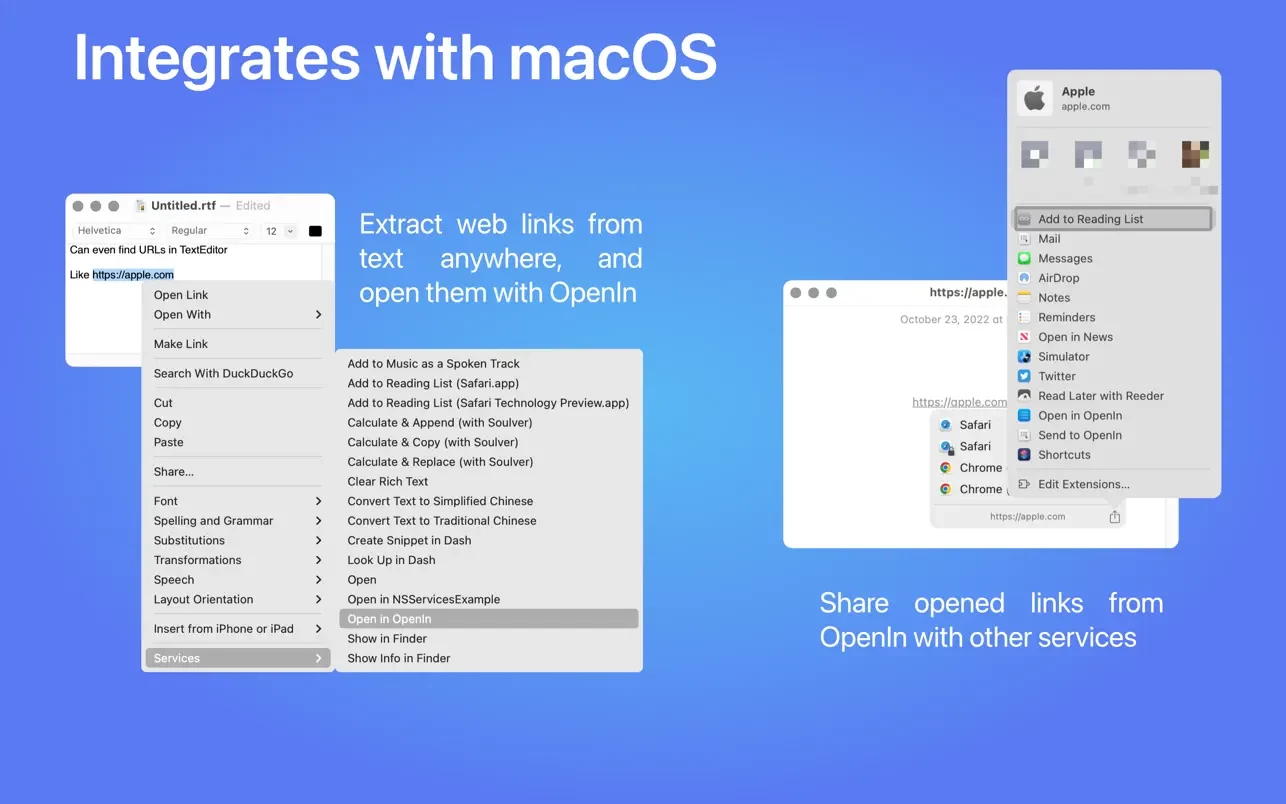Open the Helvetica font family dropdown

click(x=116, y=231)
